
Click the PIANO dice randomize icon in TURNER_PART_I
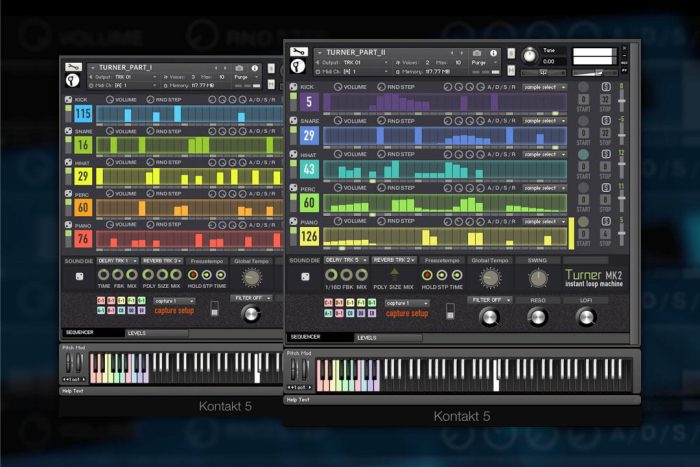tap(68, 225)
